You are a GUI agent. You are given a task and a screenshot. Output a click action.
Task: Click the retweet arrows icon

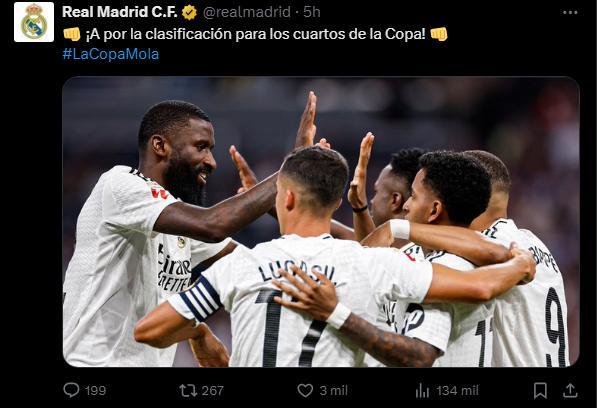click(x=188, y=390)
